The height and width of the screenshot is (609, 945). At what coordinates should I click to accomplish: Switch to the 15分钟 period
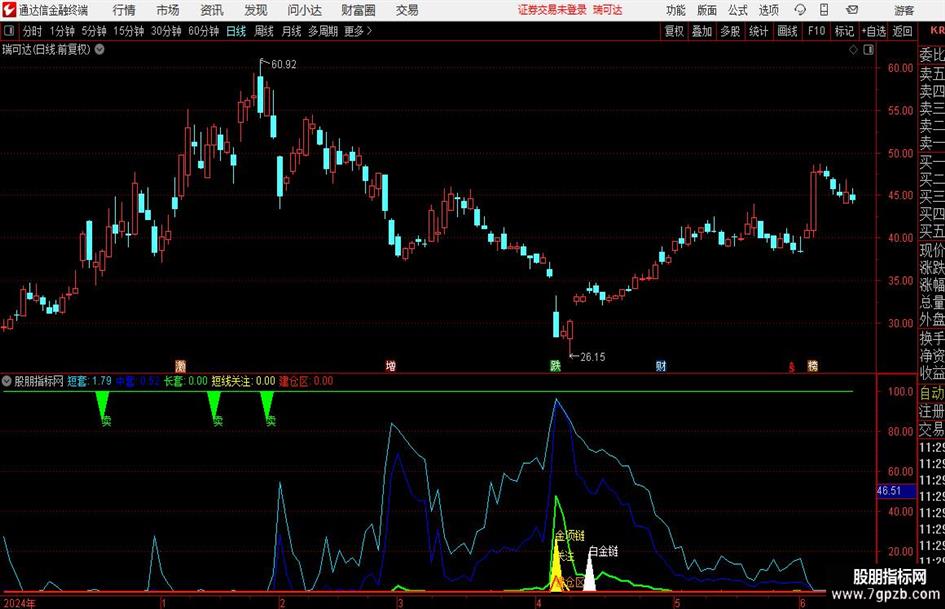129,31
